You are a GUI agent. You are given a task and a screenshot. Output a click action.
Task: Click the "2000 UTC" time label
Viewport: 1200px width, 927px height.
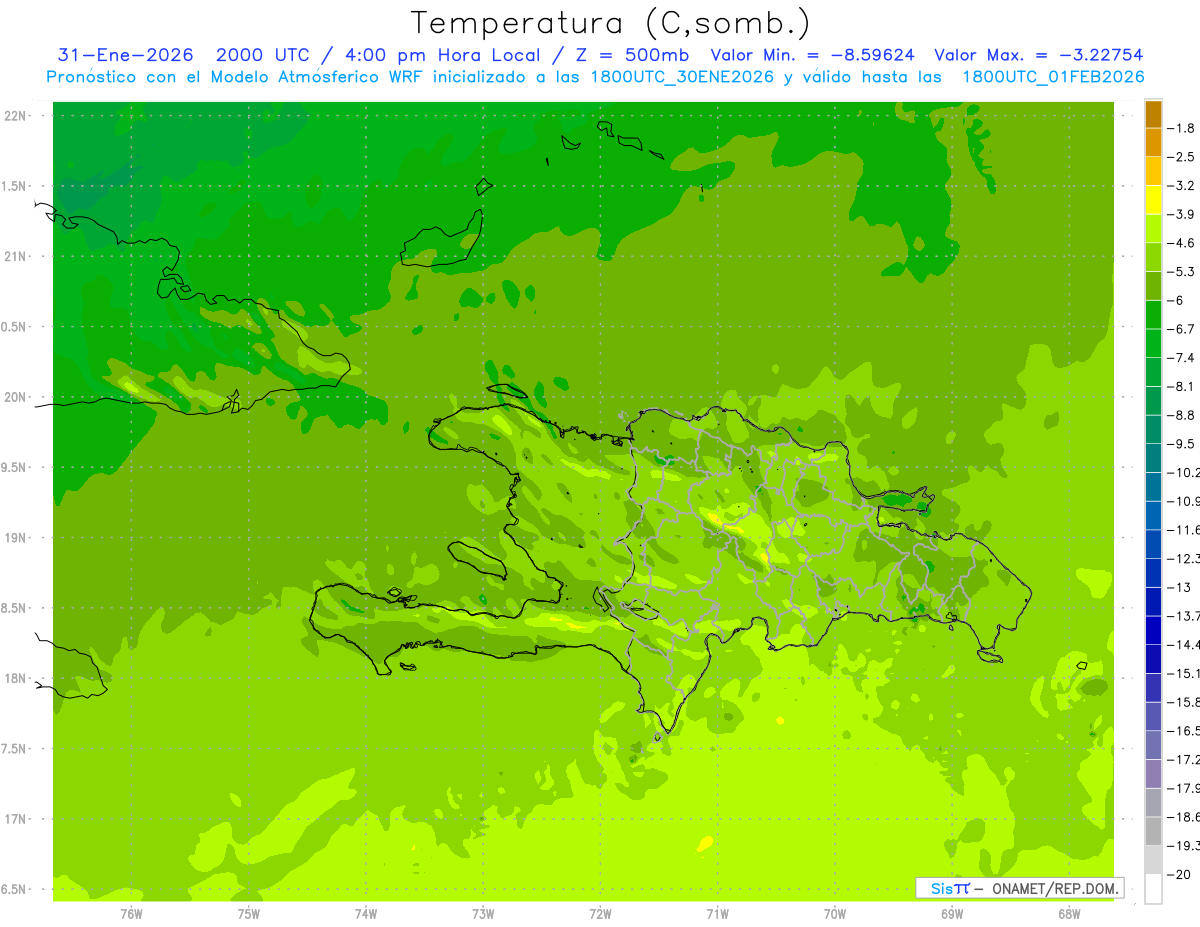[x=262, y=55]
